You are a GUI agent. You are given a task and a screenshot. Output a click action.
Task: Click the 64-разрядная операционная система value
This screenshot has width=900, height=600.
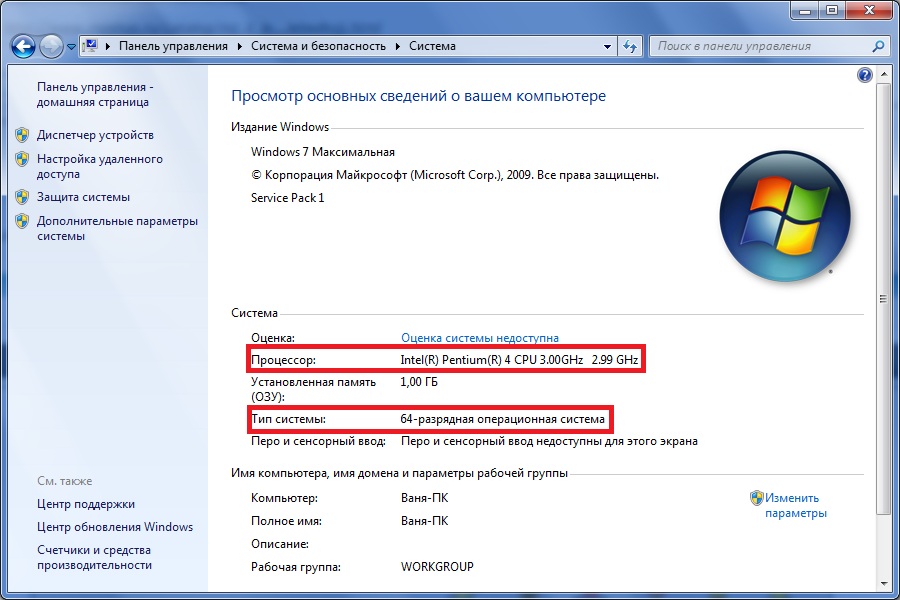pos(502,419)
